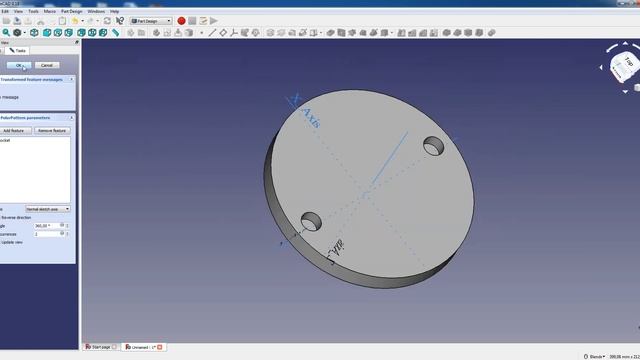Click the navigation cube down arrow
The width and height of the screenshot is (640, 360).
coord(625,92)
